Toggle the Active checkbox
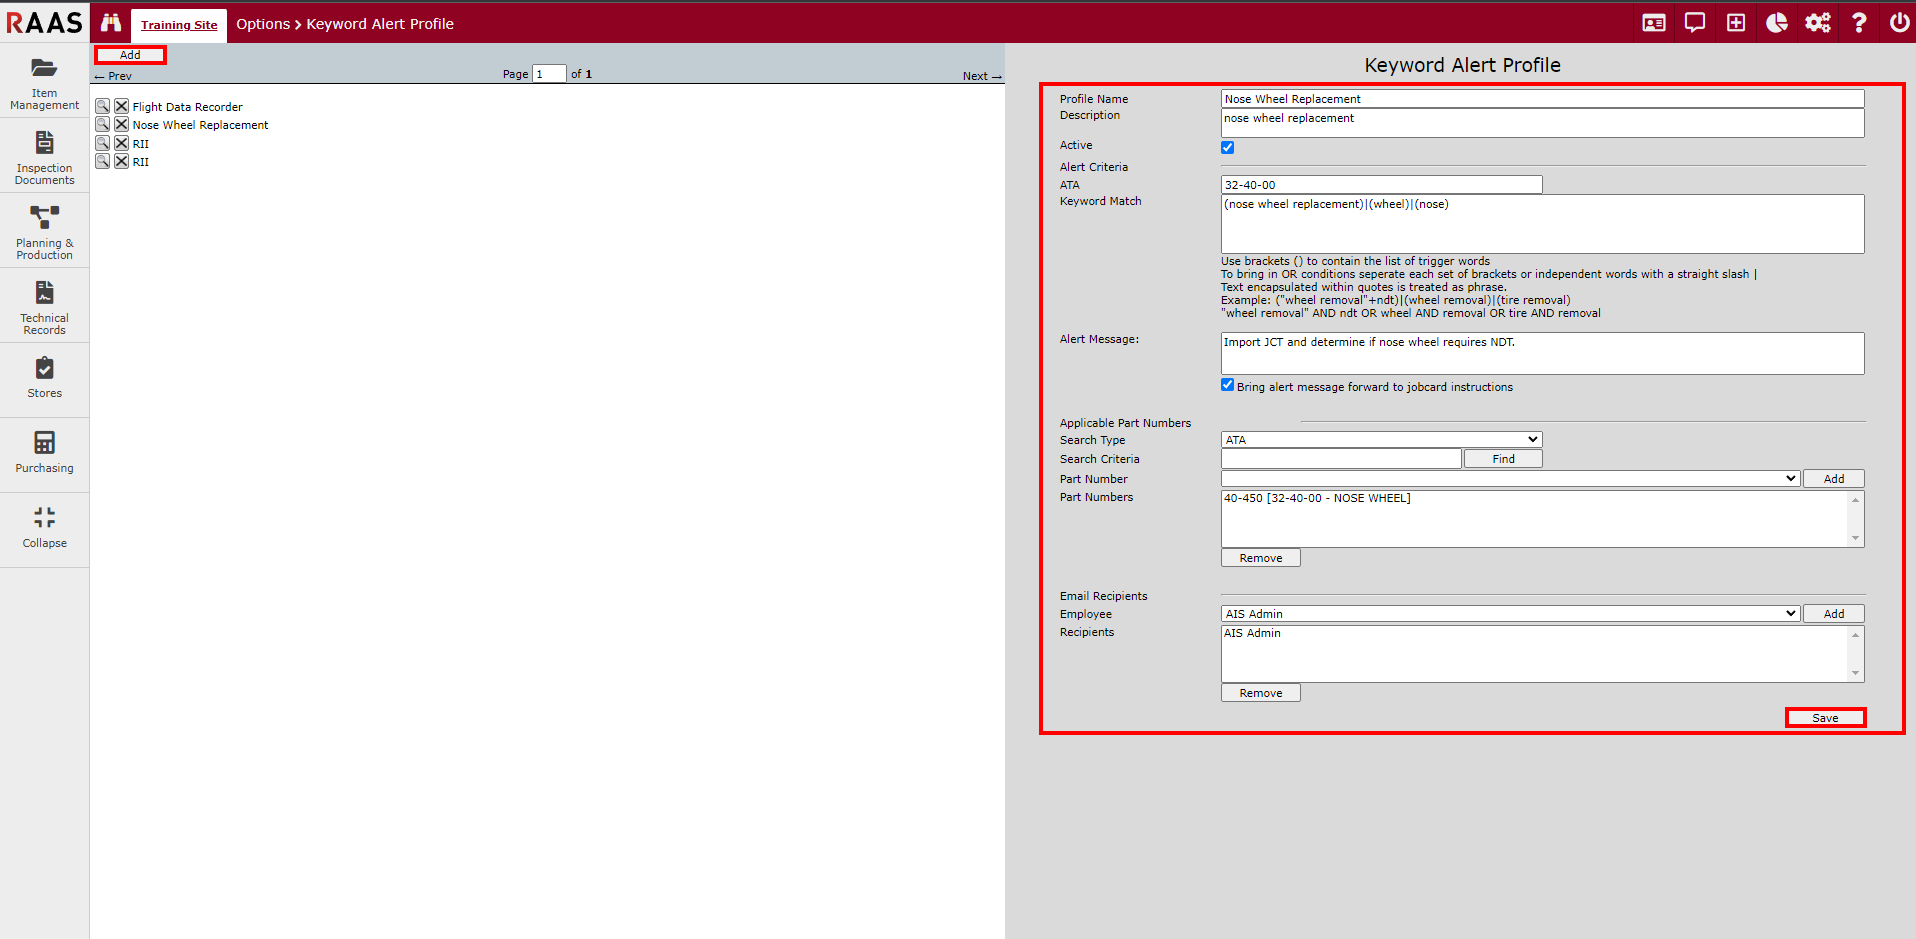 click(1227, 147)
